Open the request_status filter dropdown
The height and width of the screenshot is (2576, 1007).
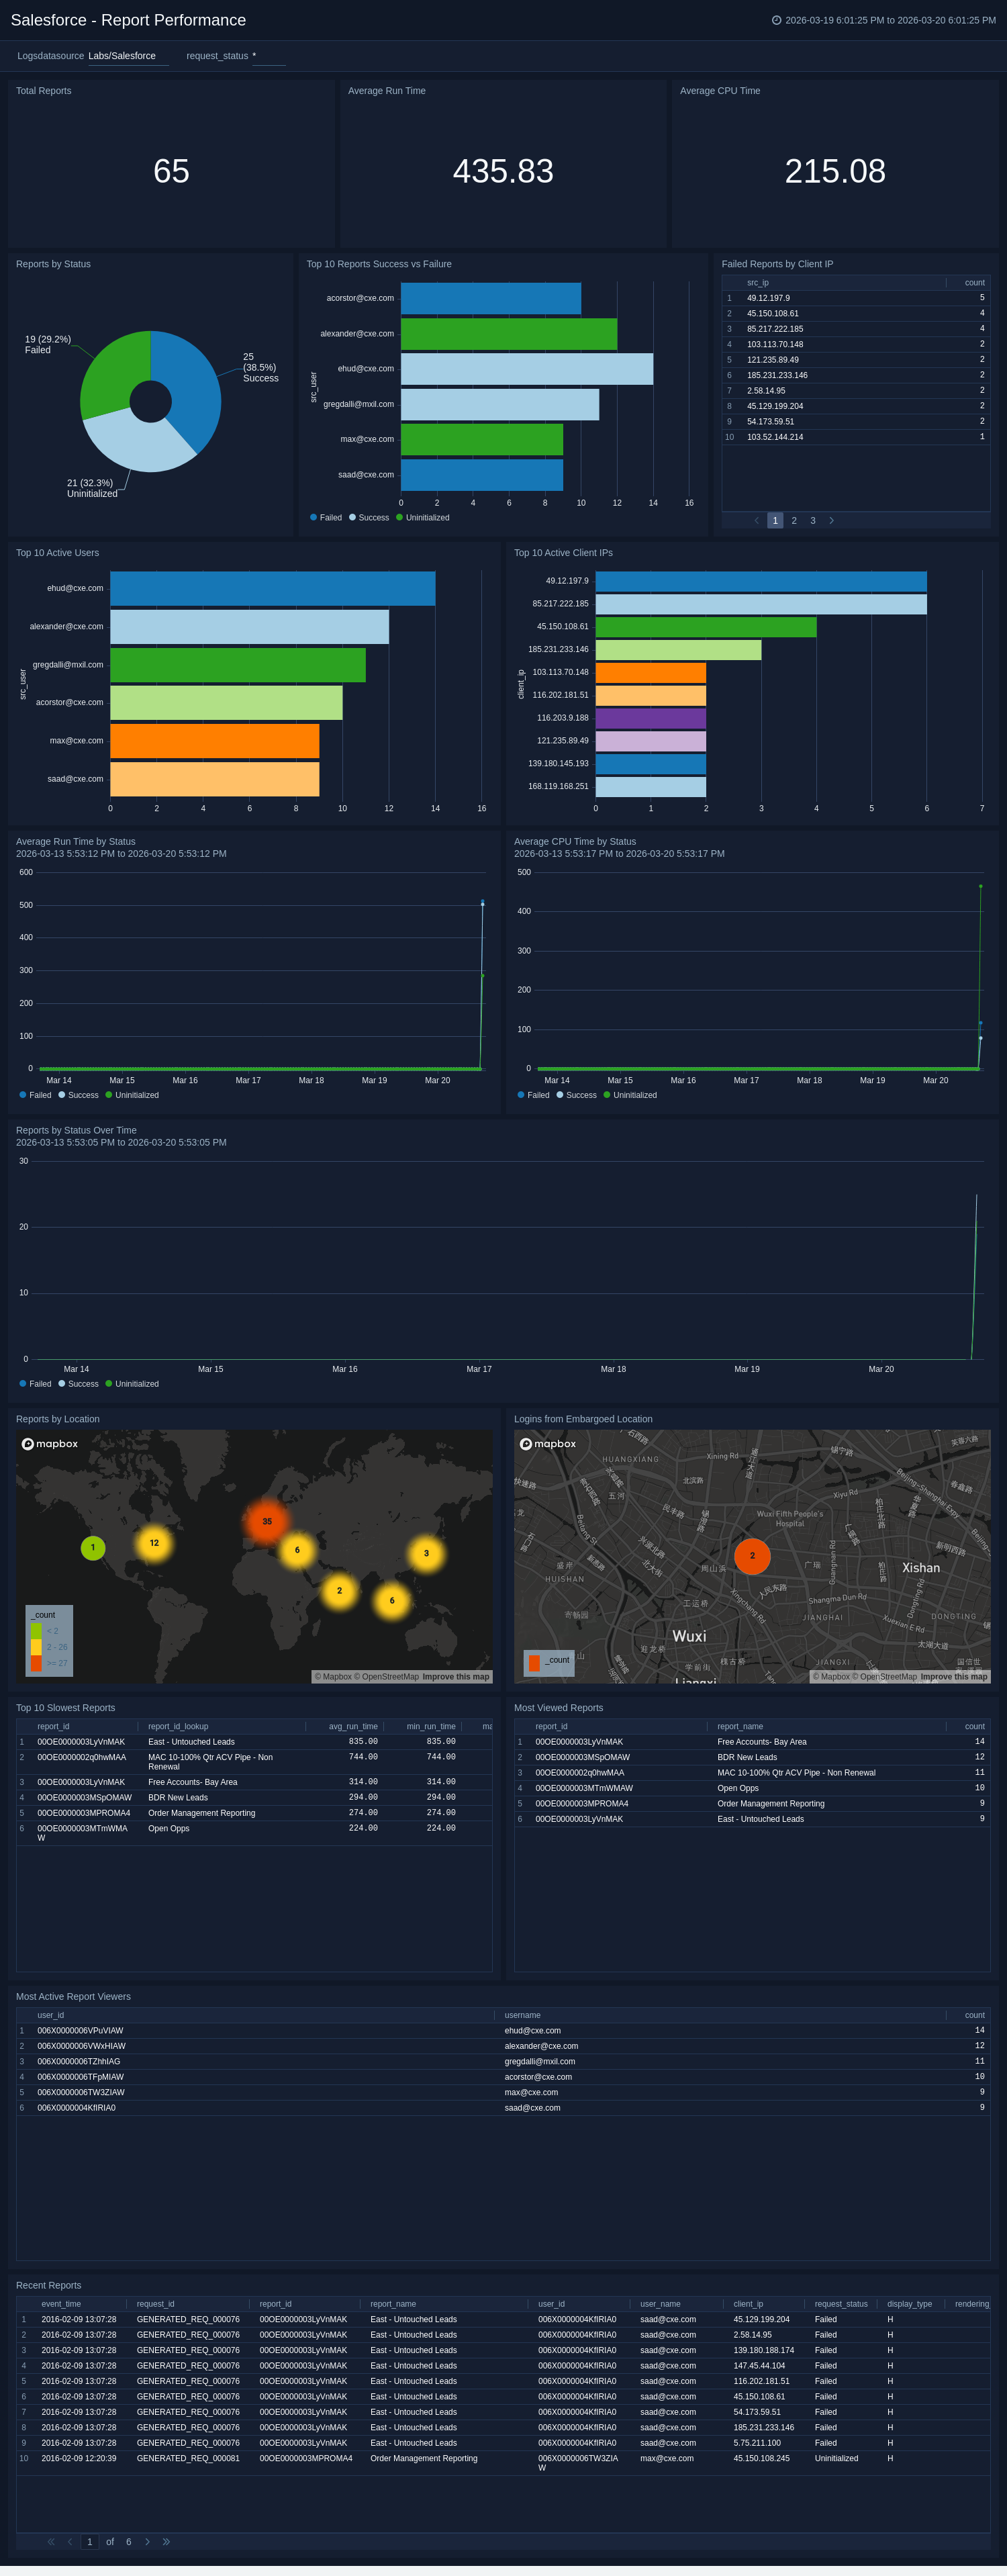coord(268,56)
